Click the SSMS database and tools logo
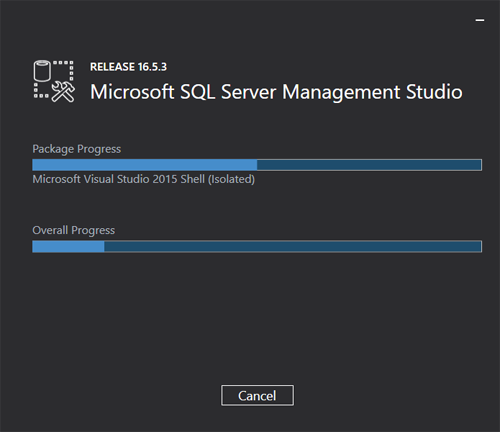The width and height of the screenshot is (500, 432). click(54, 81)
